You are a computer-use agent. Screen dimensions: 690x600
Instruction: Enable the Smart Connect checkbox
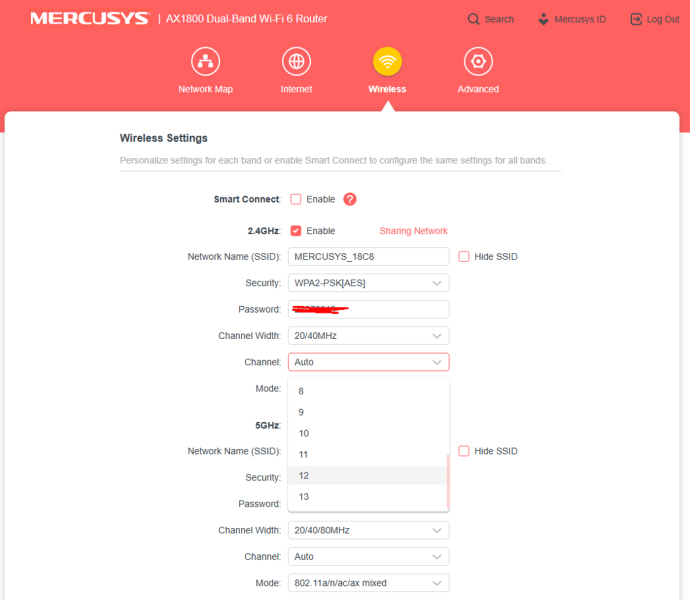(296, 199)
